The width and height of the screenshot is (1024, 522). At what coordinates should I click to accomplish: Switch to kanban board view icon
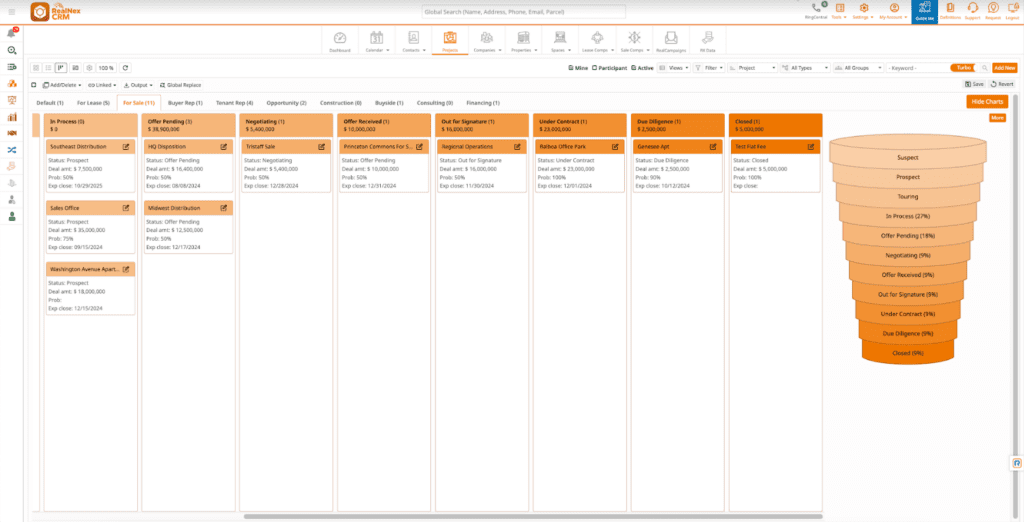tap(61, 67)
